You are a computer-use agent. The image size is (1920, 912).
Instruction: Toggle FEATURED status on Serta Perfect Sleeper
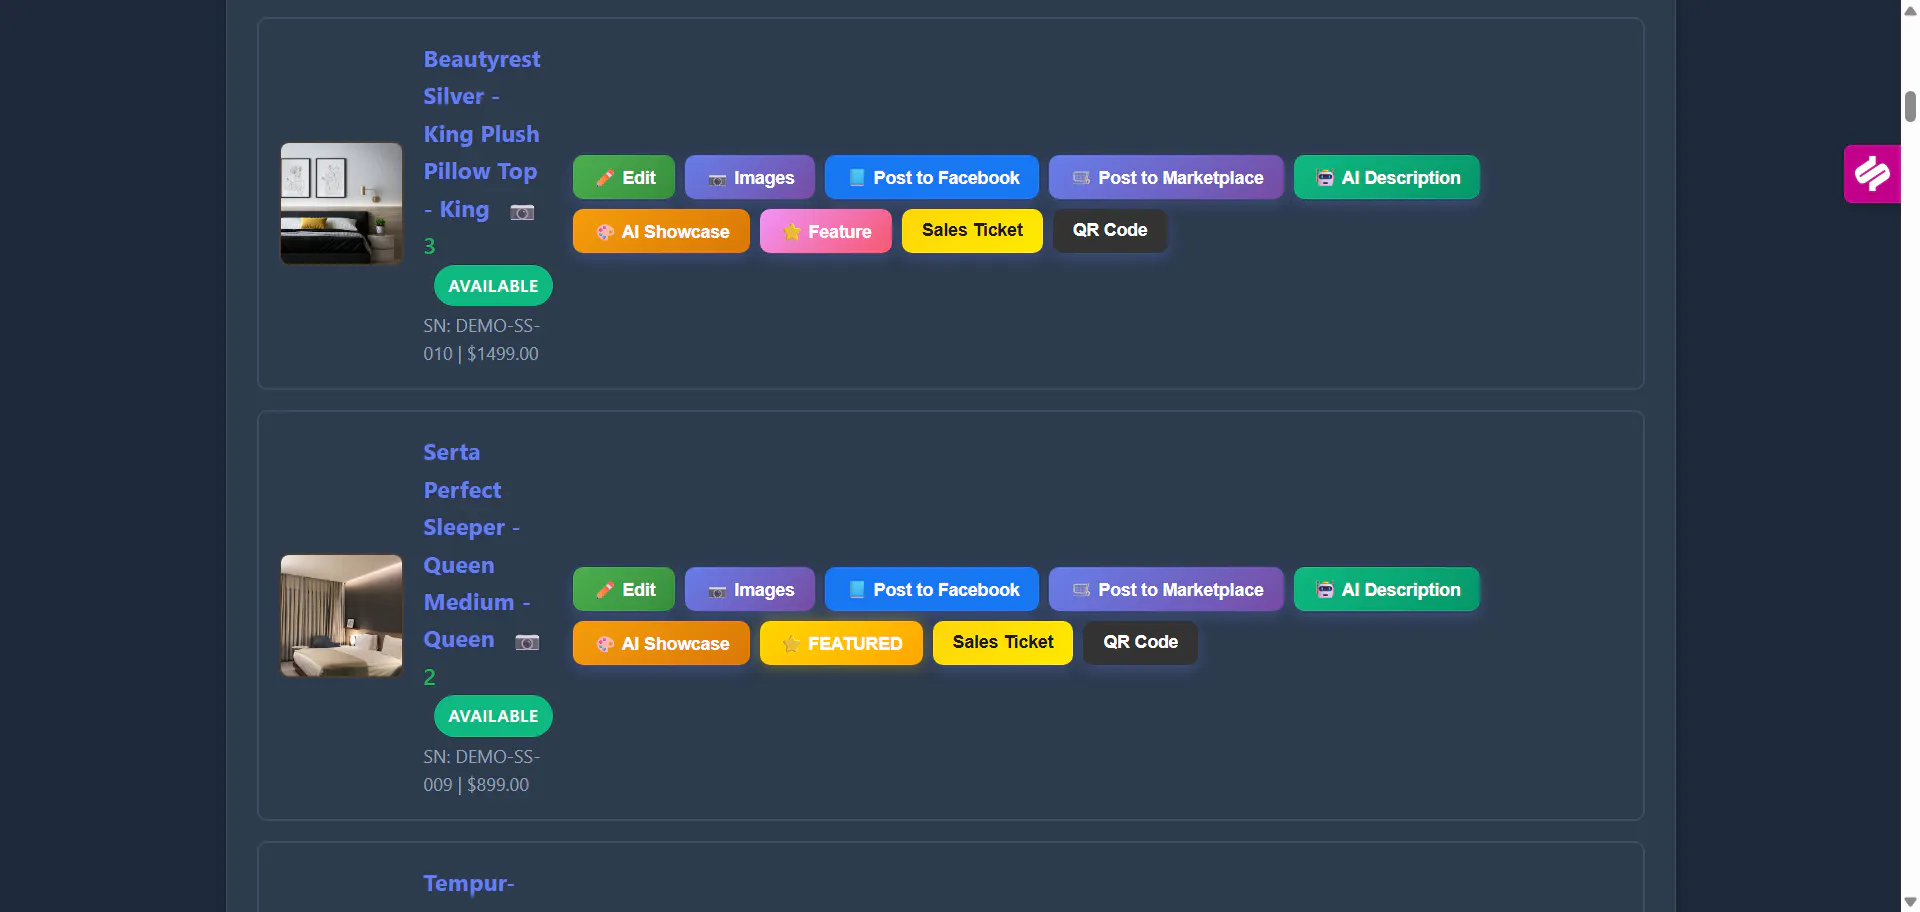pos(841,643)
